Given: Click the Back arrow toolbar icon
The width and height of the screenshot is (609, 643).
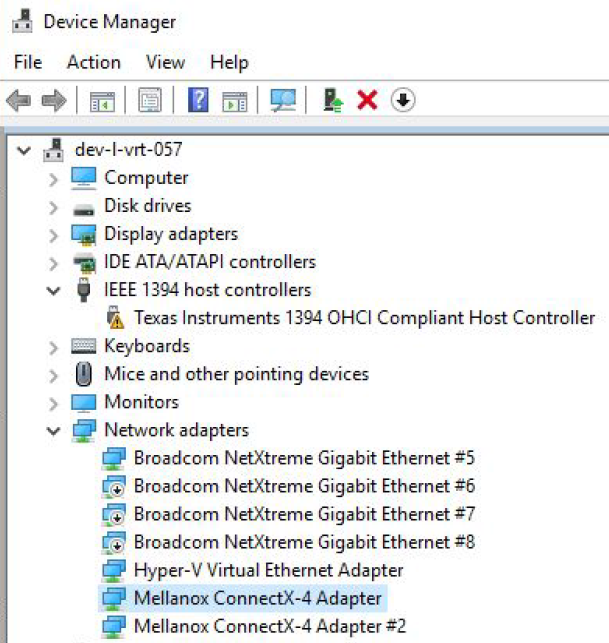Looking at the screenshot, I should [18, 100].
